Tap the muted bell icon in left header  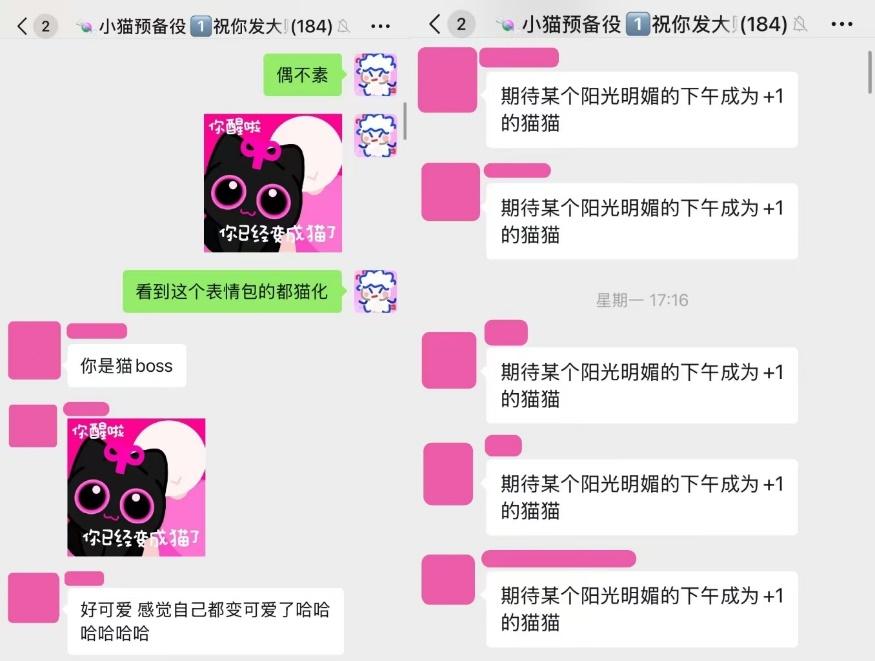[x=344, y=26]
